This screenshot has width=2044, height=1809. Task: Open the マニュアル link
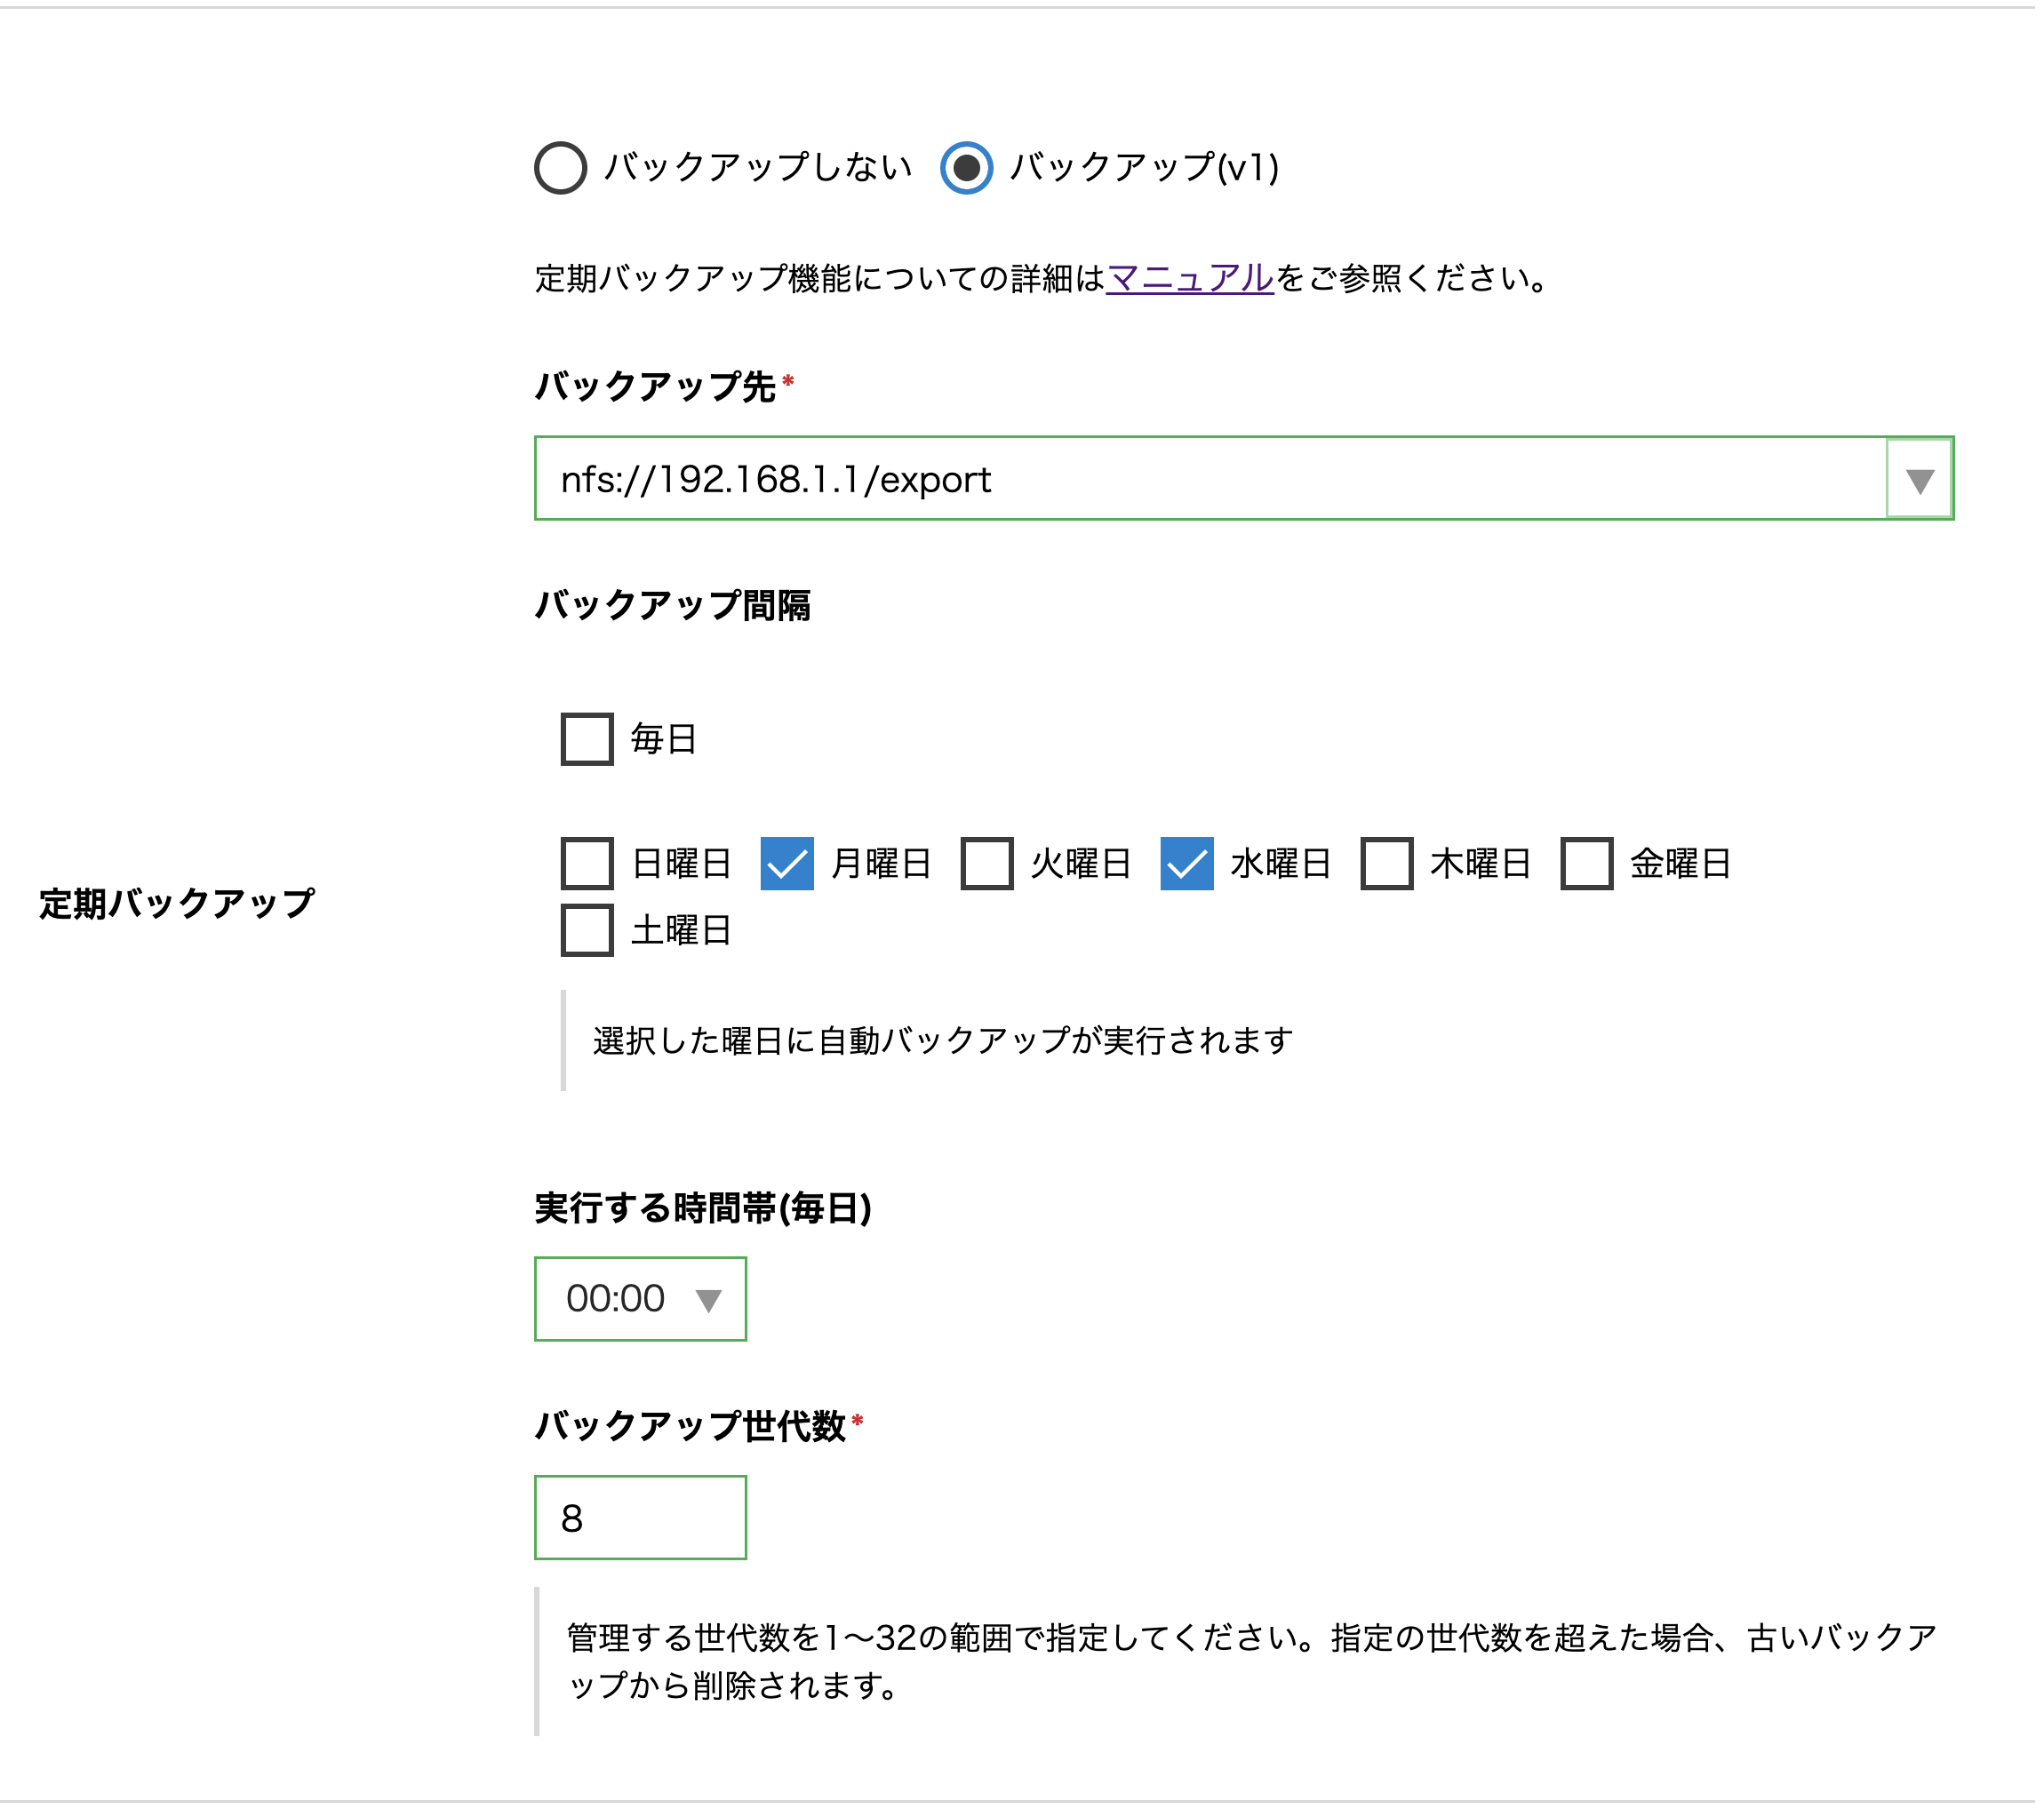pyautogui.click(x=1189, y=277)
